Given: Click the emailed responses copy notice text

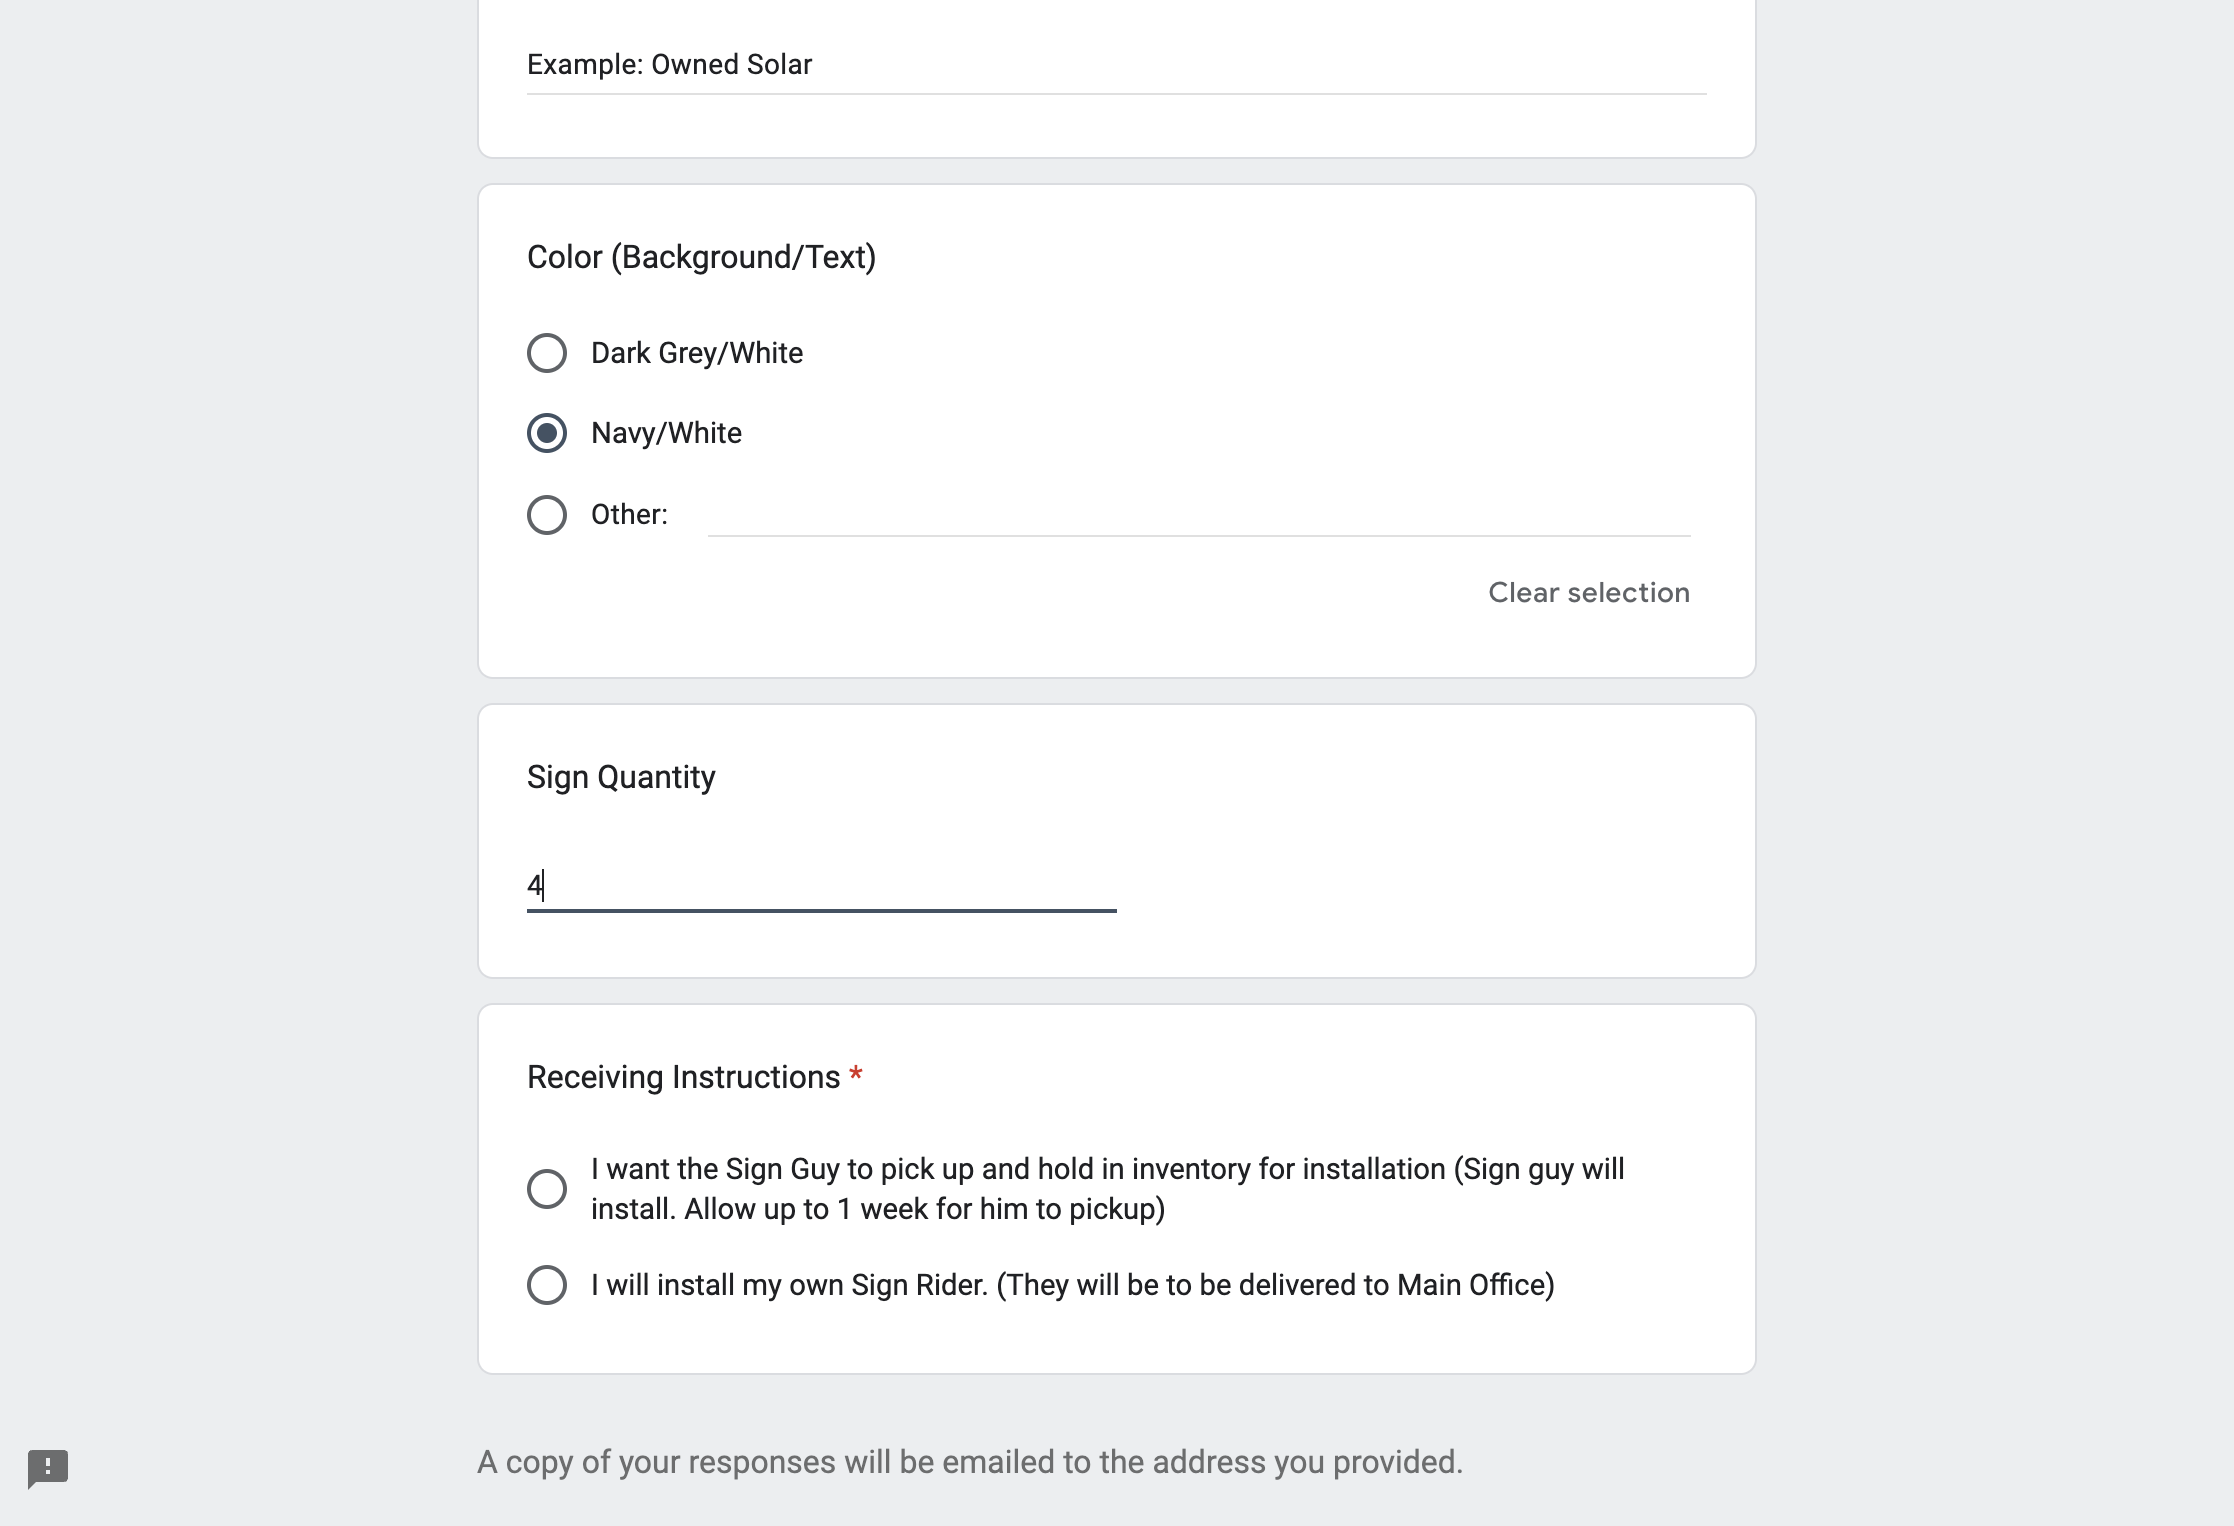Looking at the screenshot, I should pyautogui.click(x=970, y=1462).
